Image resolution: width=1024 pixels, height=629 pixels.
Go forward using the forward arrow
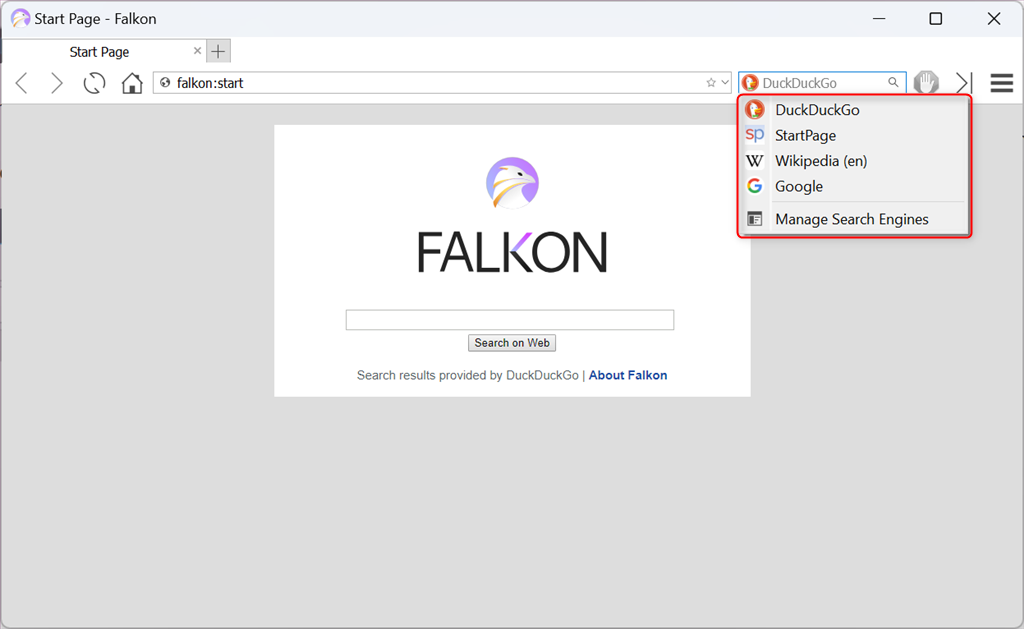coord(57,83)
